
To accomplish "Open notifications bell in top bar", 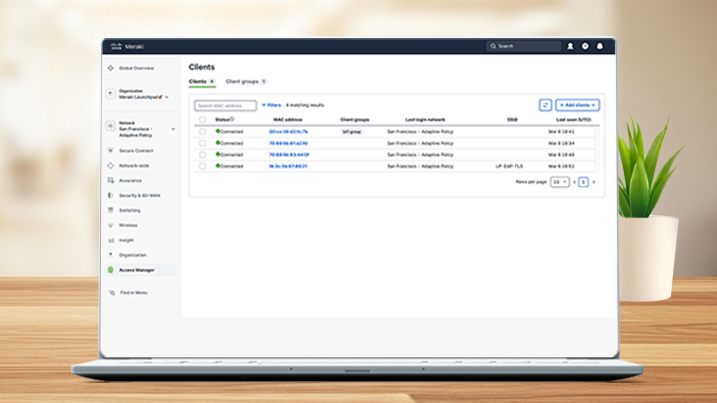I will click(x=600, y=46).
